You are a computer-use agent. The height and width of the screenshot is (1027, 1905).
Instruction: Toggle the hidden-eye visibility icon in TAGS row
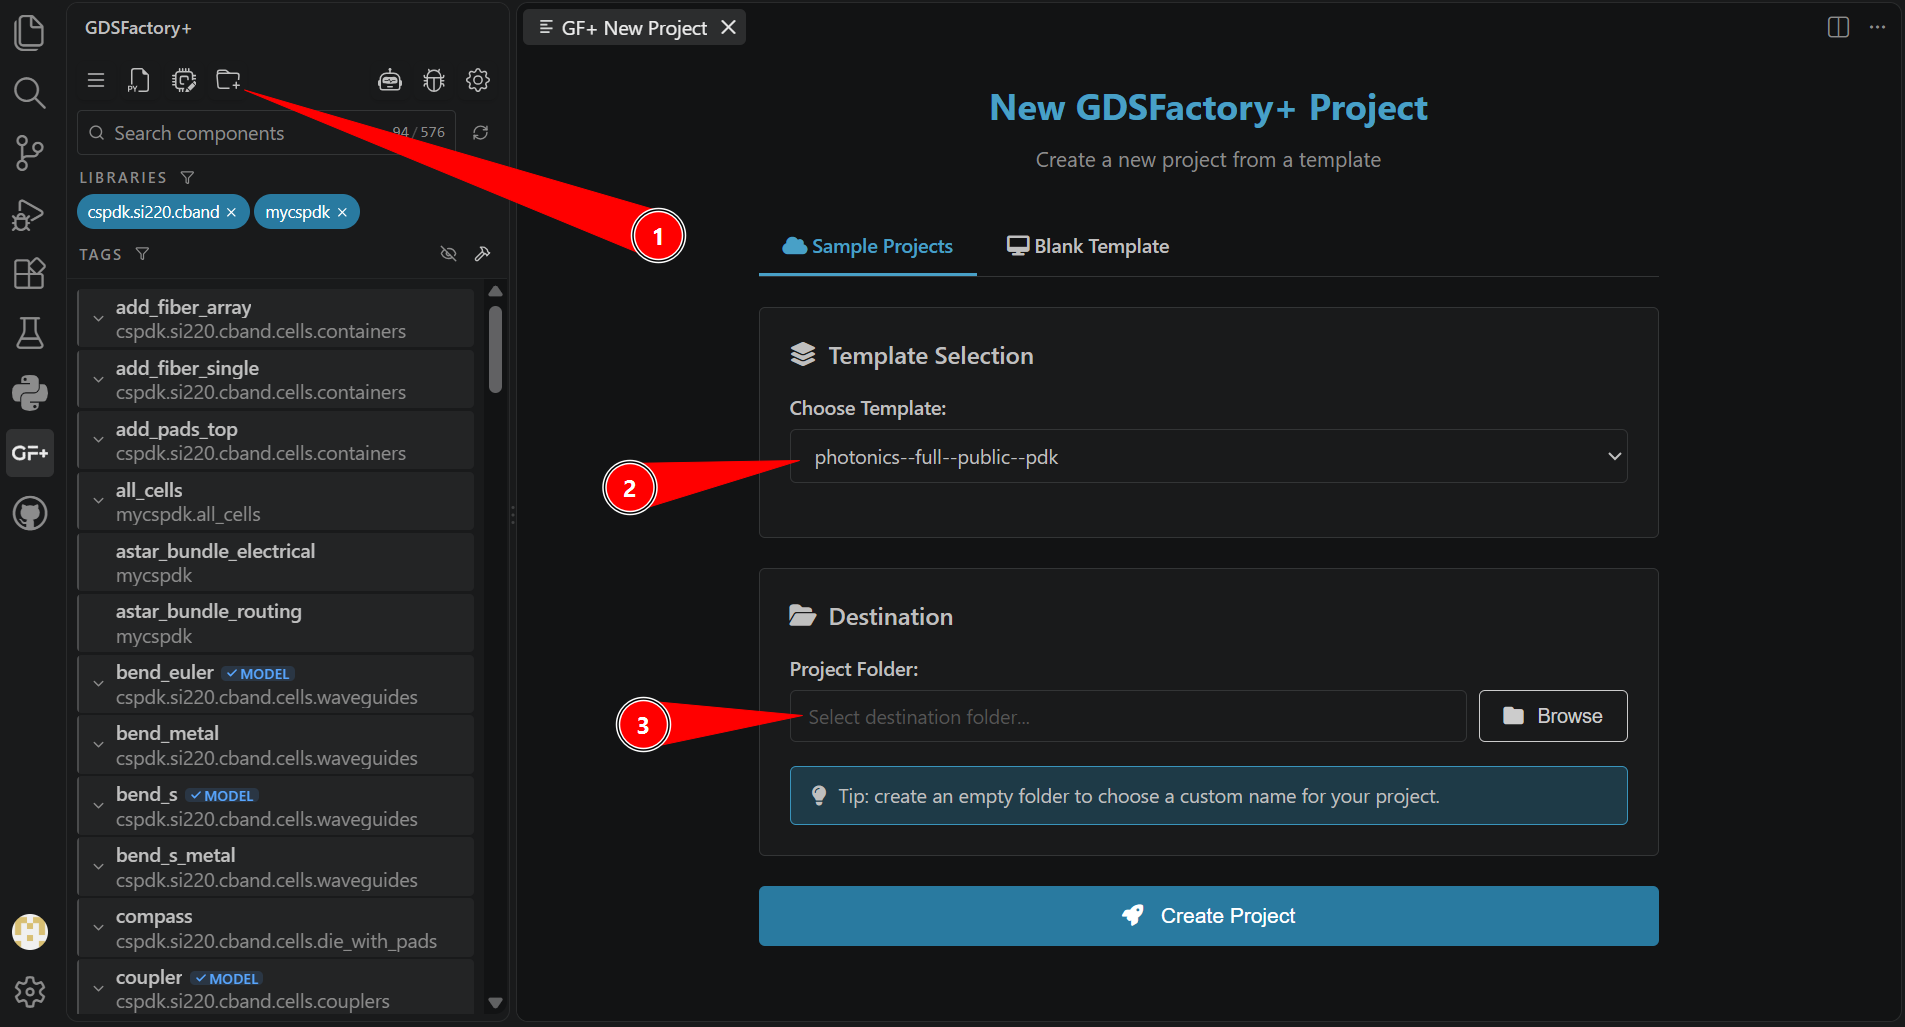[449, 254]
